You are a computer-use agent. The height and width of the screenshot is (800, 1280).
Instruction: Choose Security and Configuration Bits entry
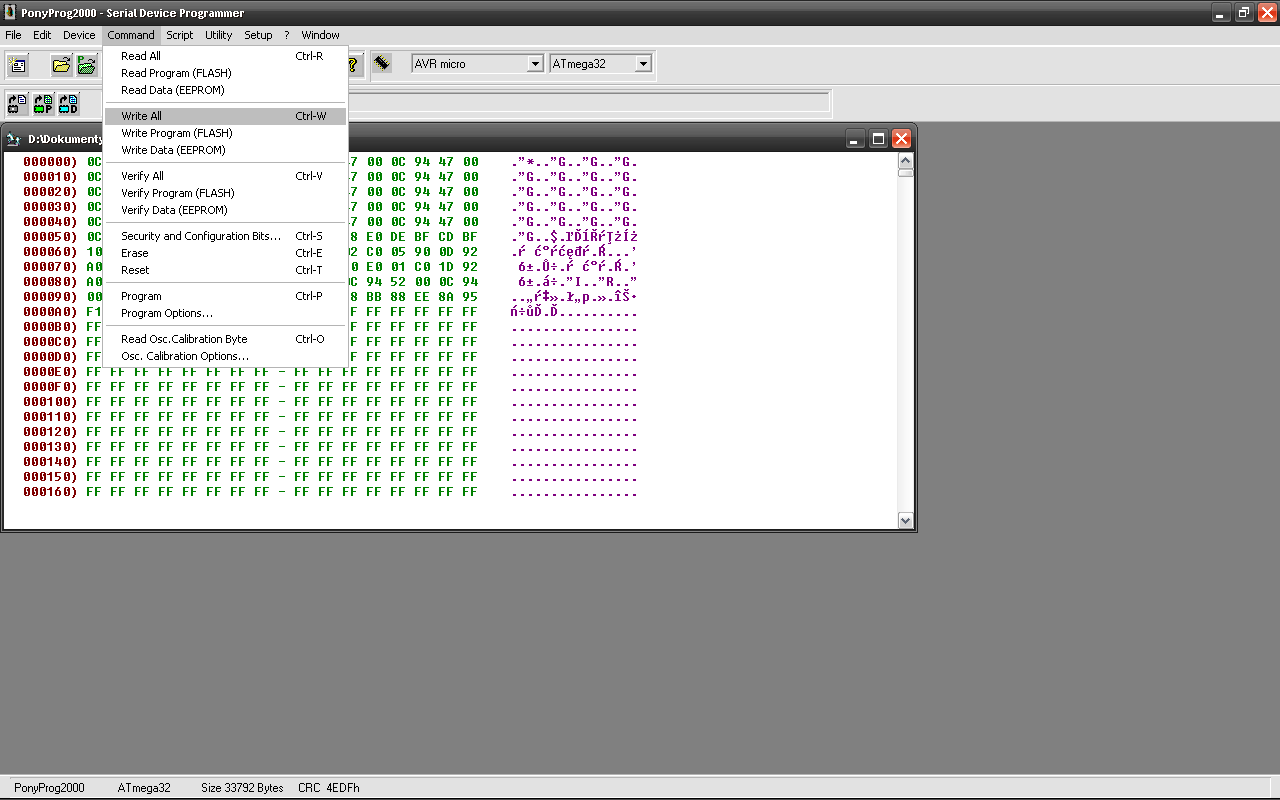[200, 236]
